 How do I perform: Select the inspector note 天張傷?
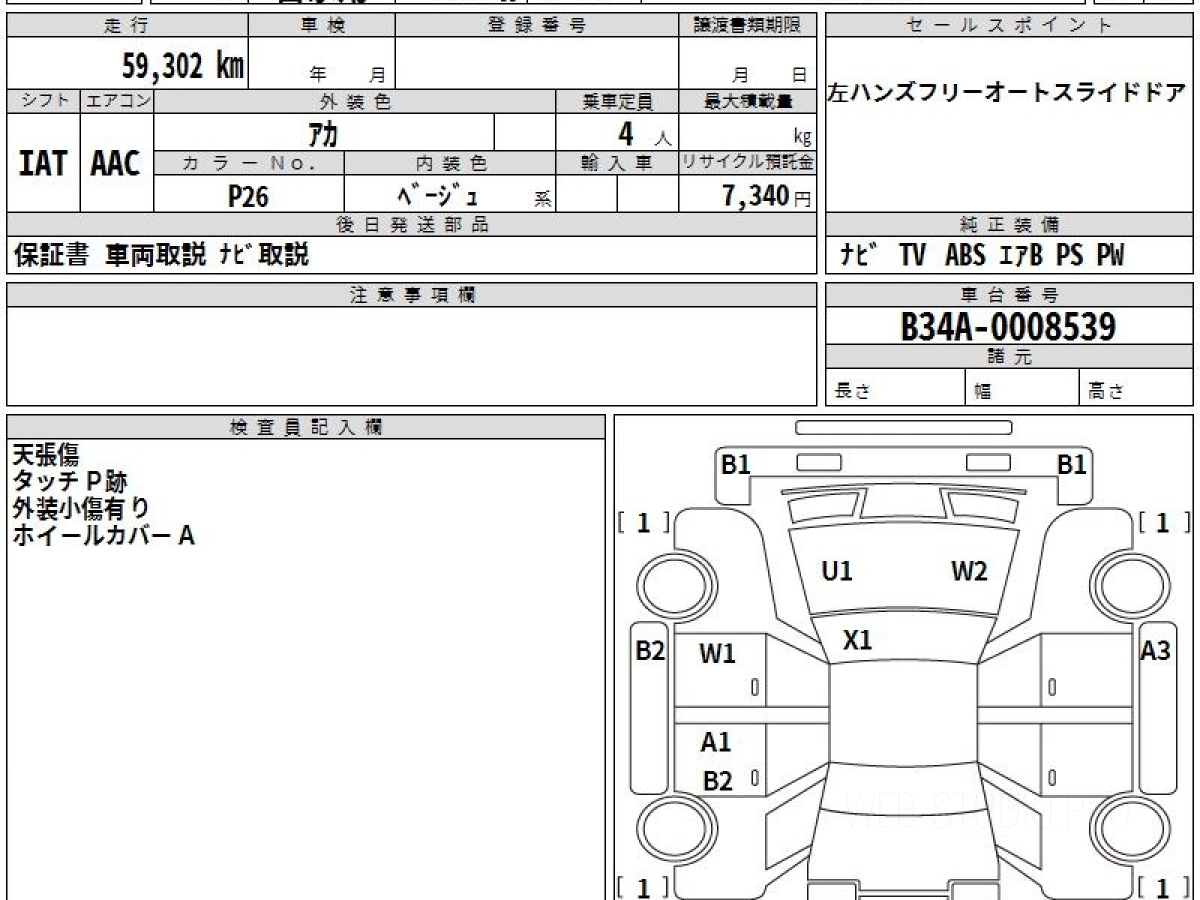pos(45,455)
